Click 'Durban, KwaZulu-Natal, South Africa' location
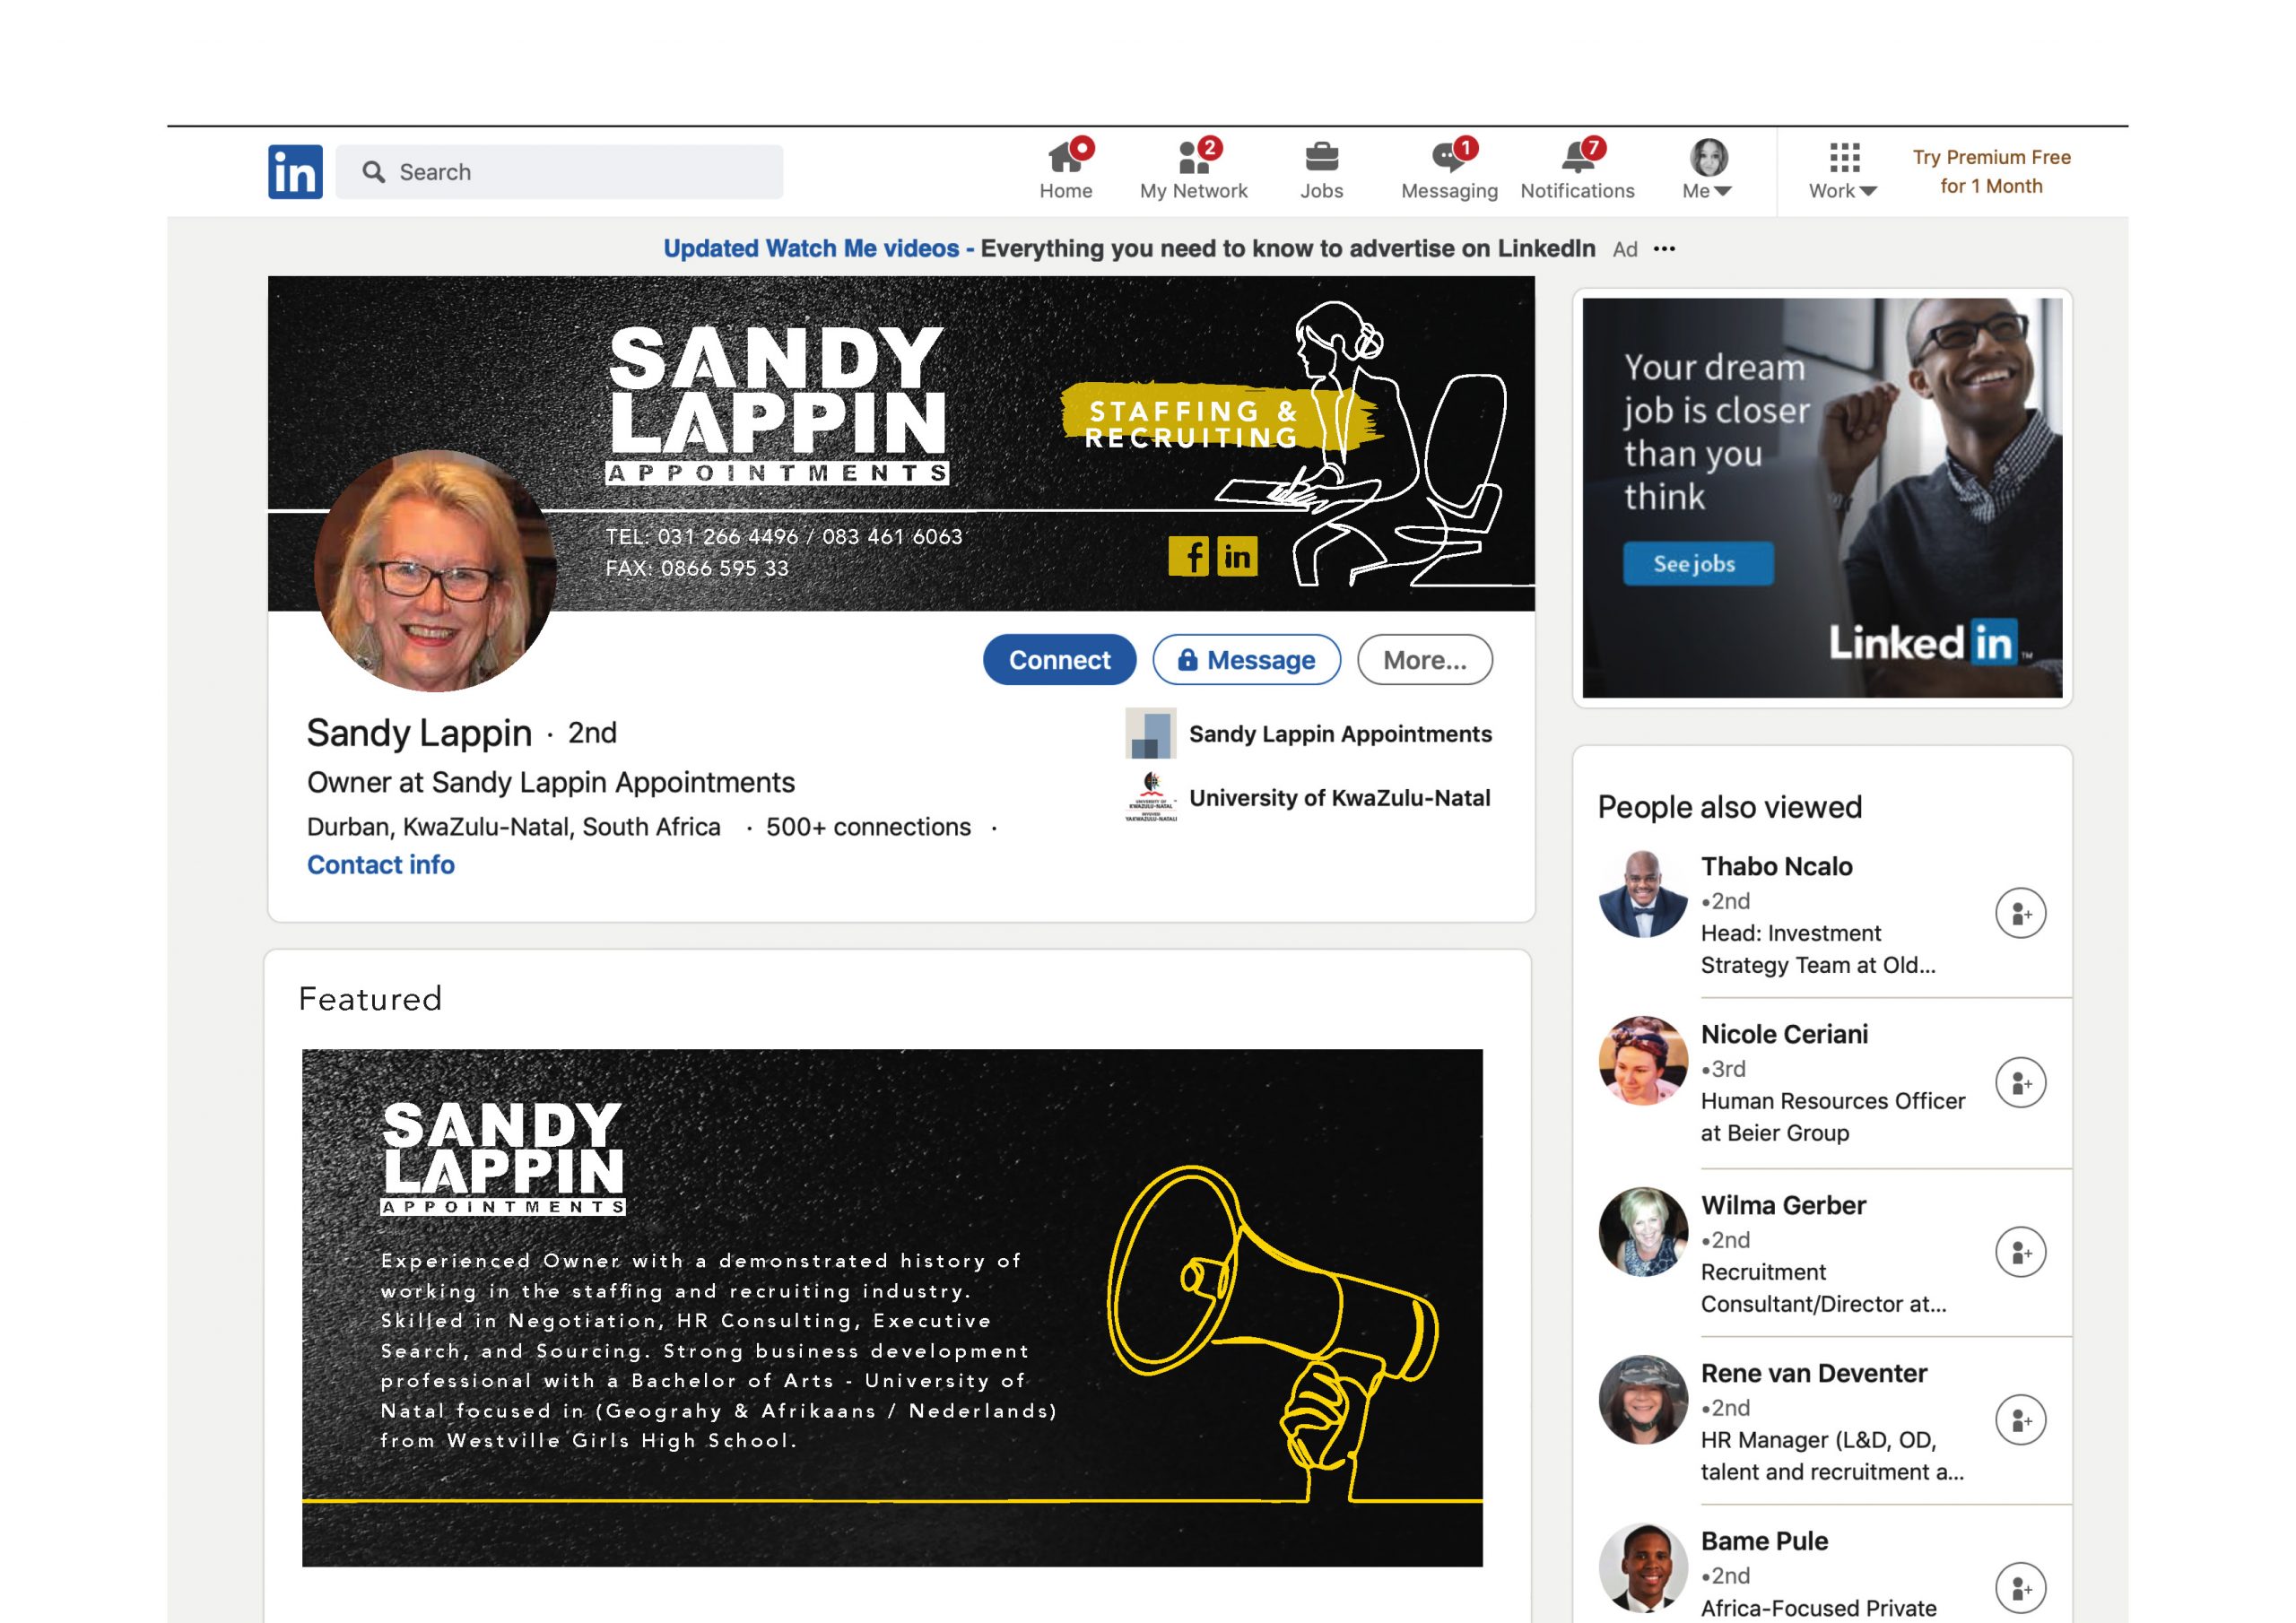Image resolution: width=2296 pixels, height=1623 pixels. pos(513,827)
